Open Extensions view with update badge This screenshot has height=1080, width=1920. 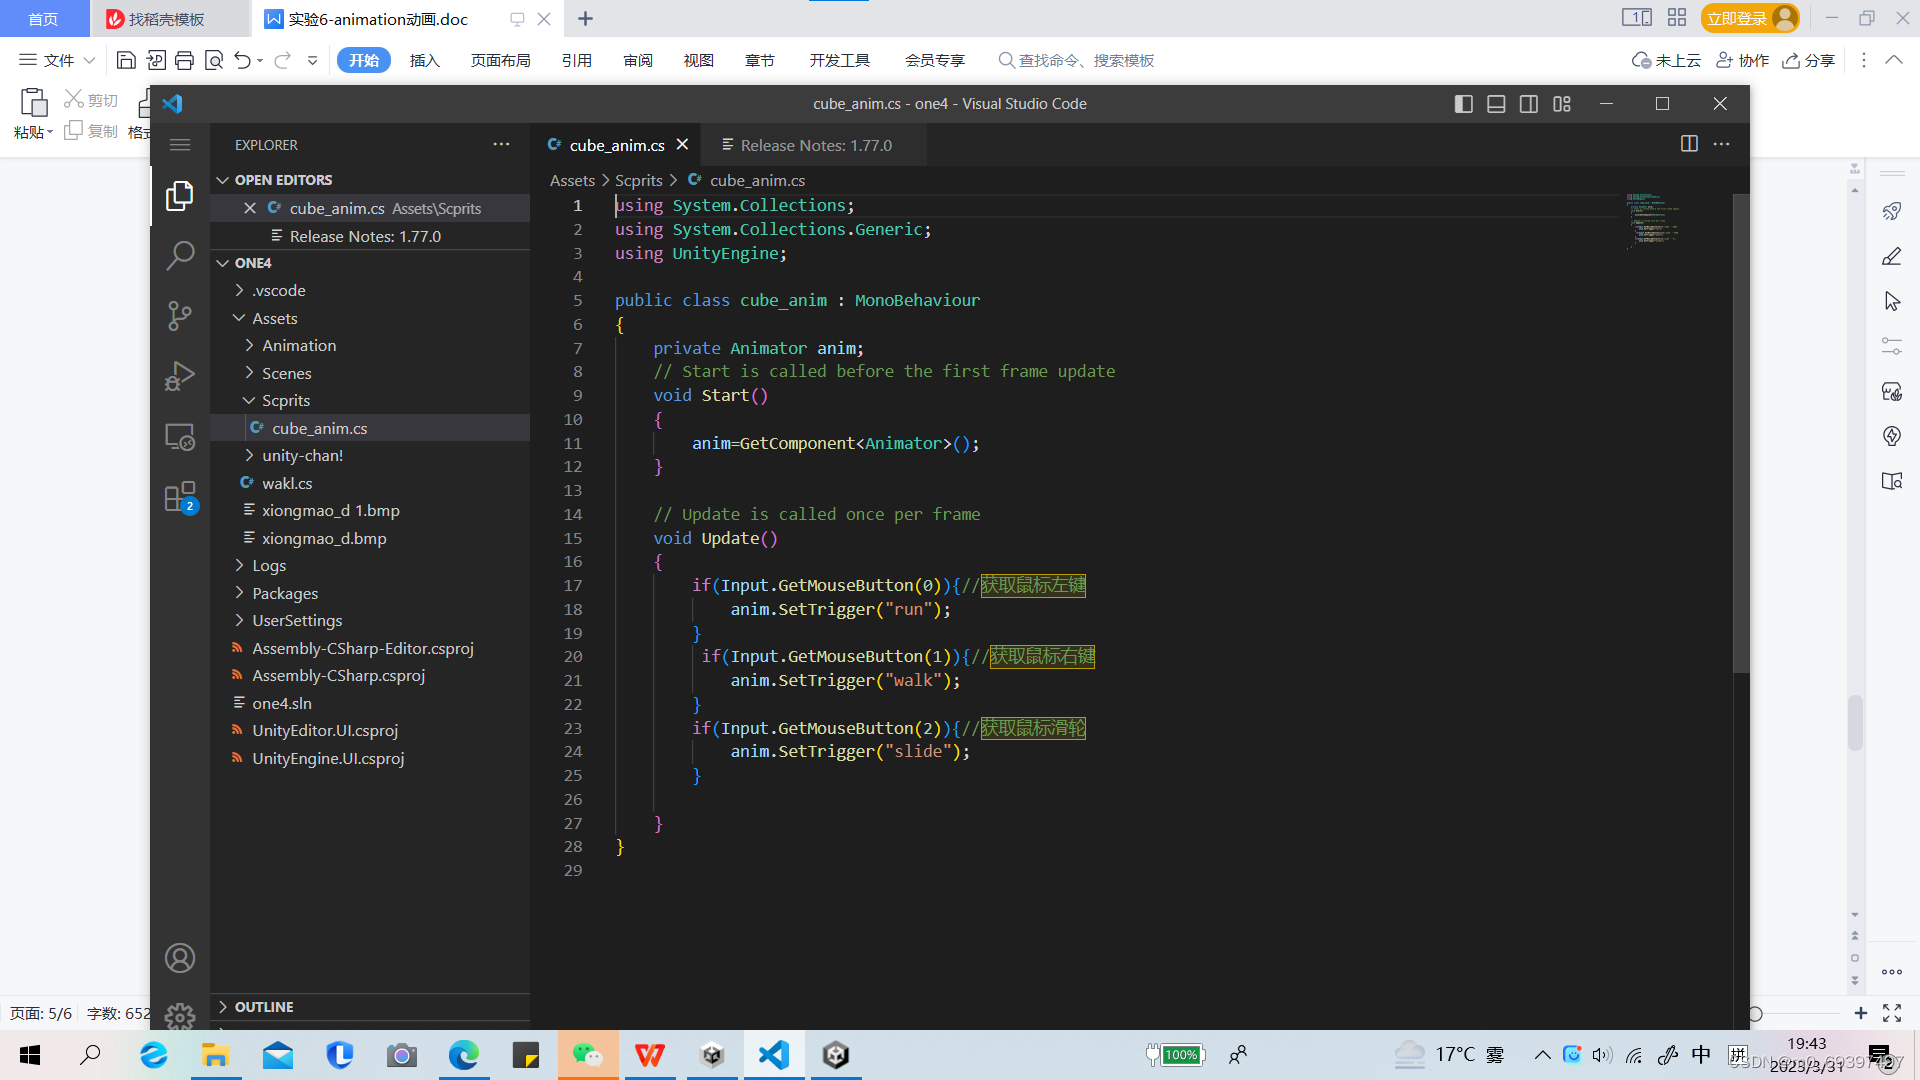tap(180, 496)
